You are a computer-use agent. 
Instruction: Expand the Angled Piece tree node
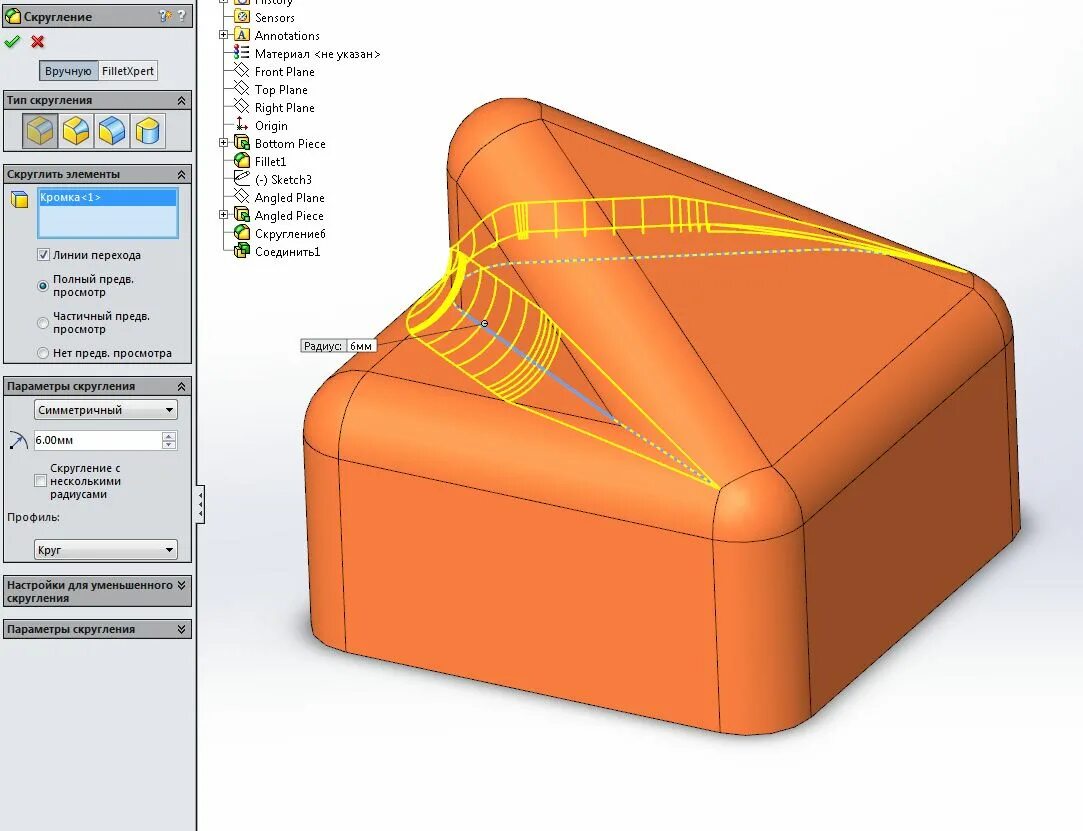click(224, 215)
